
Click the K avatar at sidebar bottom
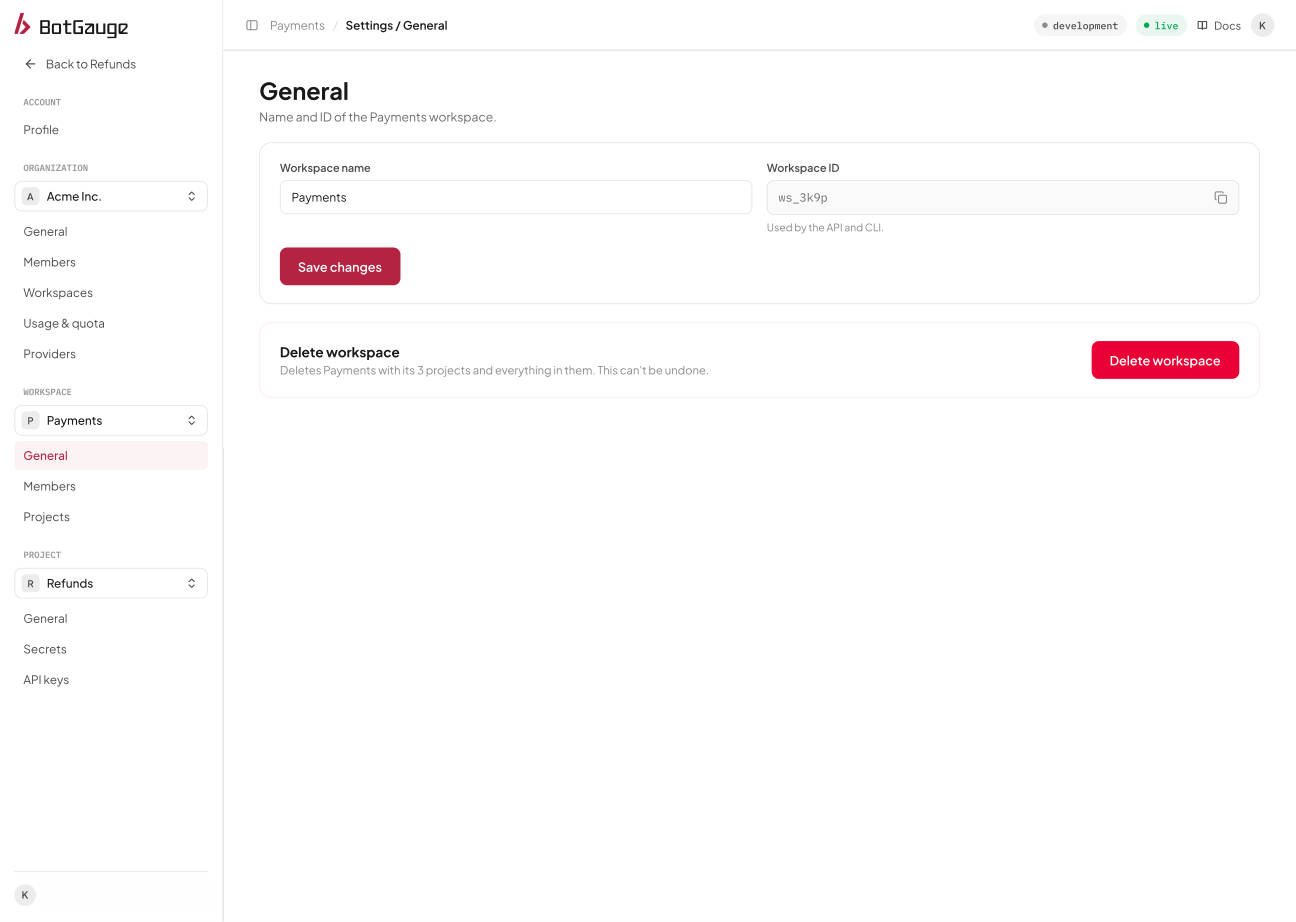click(25, 895)
